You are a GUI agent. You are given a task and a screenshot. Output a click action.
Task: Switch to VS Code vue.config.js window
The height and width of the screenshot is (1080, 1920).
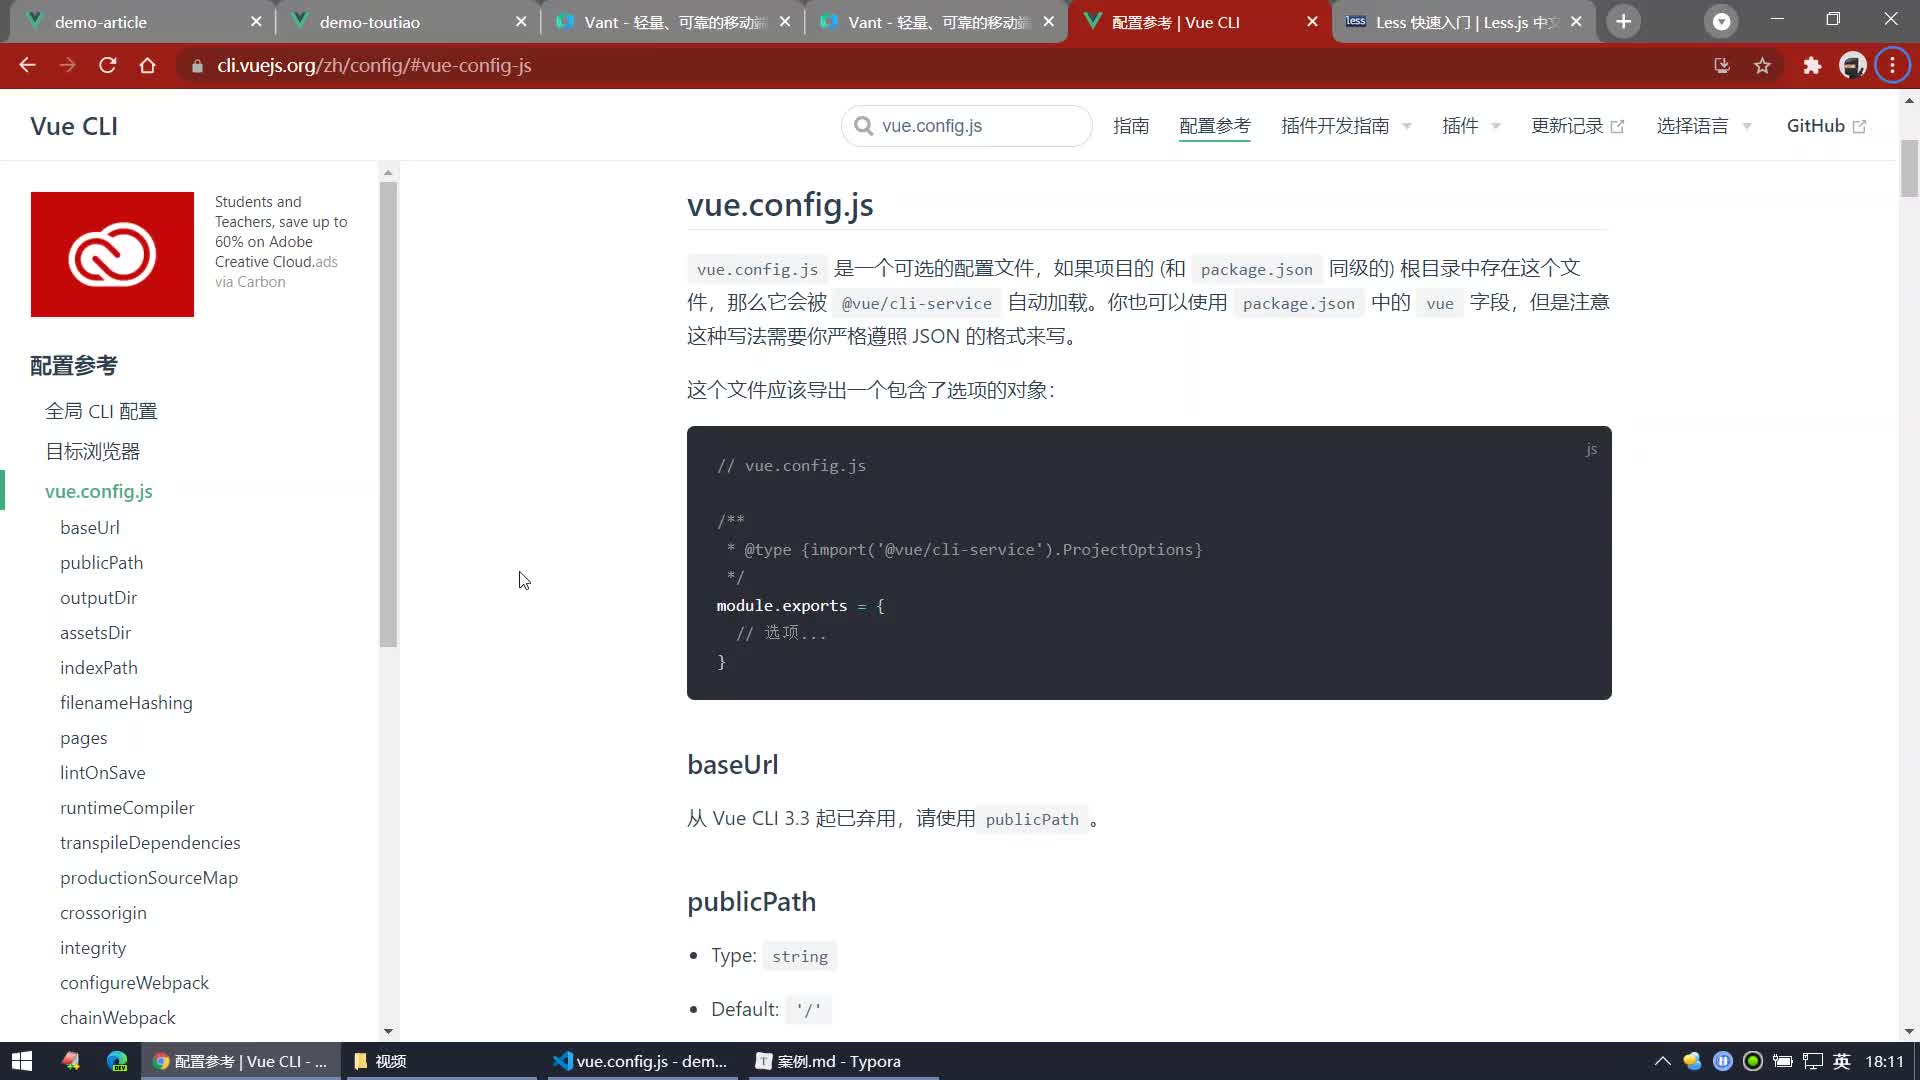642,1061
